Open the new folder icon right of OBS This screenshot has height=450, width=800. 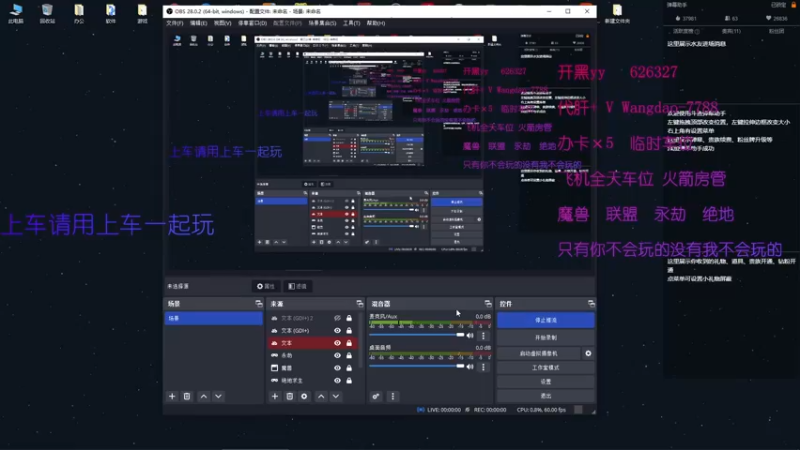coord(617,13)
